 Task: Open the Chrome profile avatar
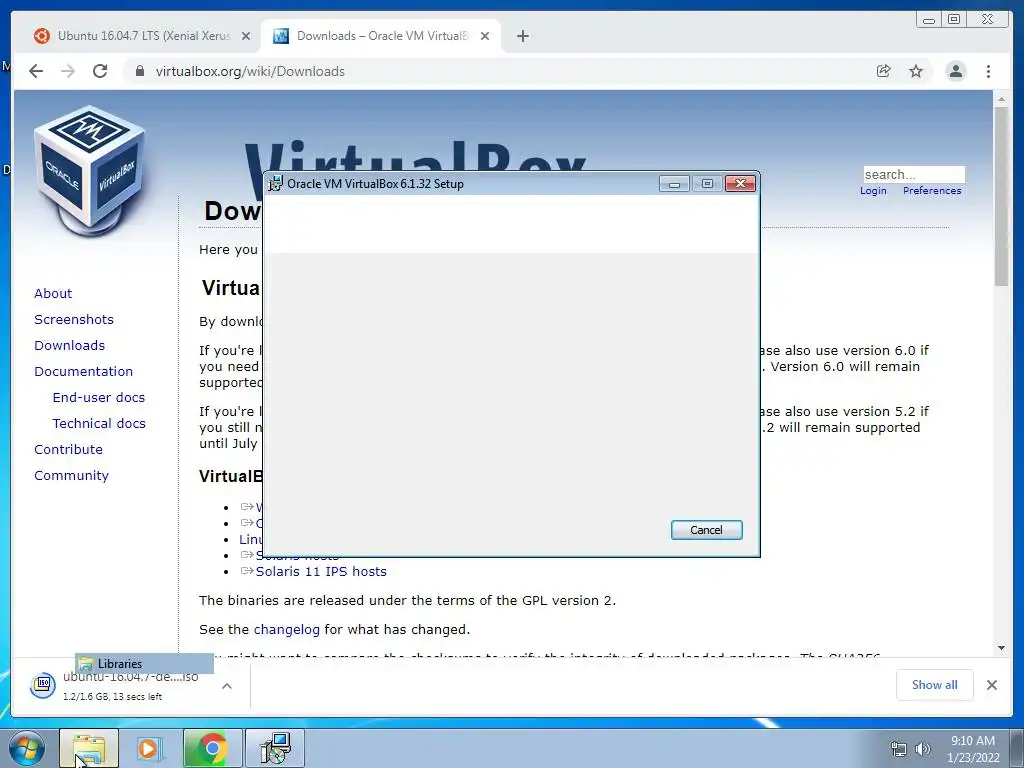pyautogui.click(x=955, y=71)
